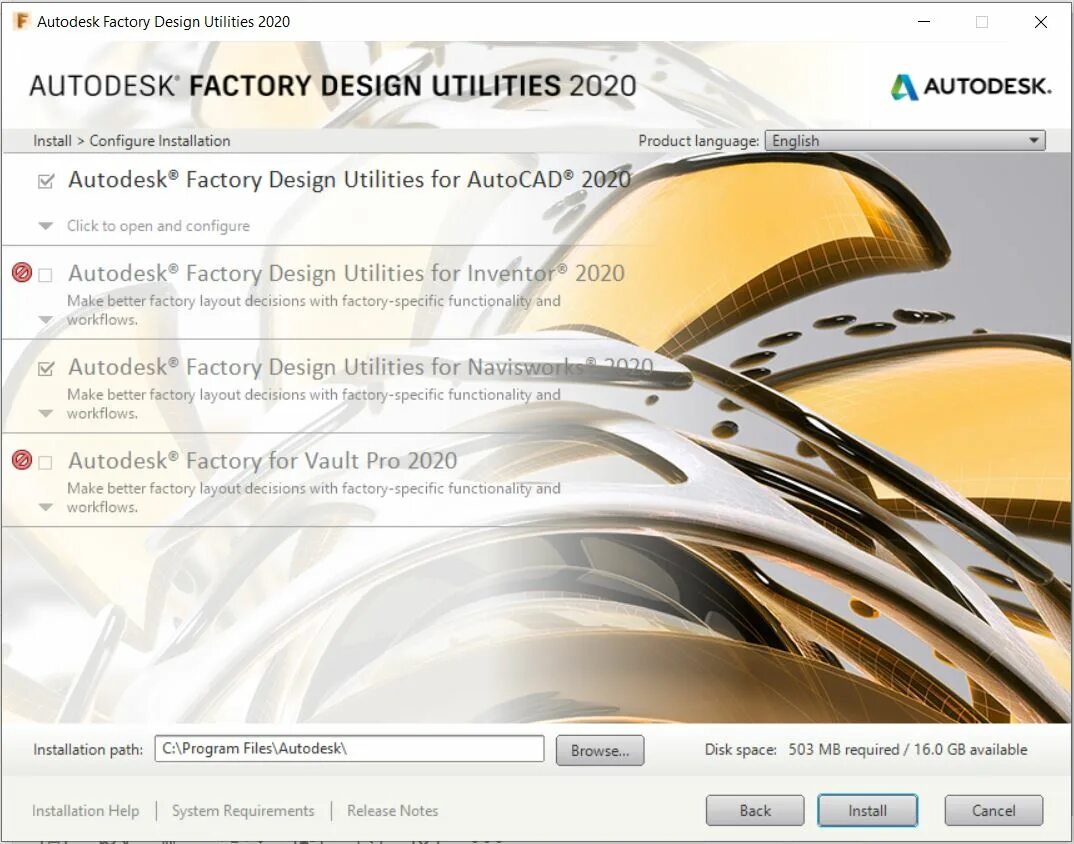Click 'Install > Configure Installation' breadcrumb text

[132, 140]
